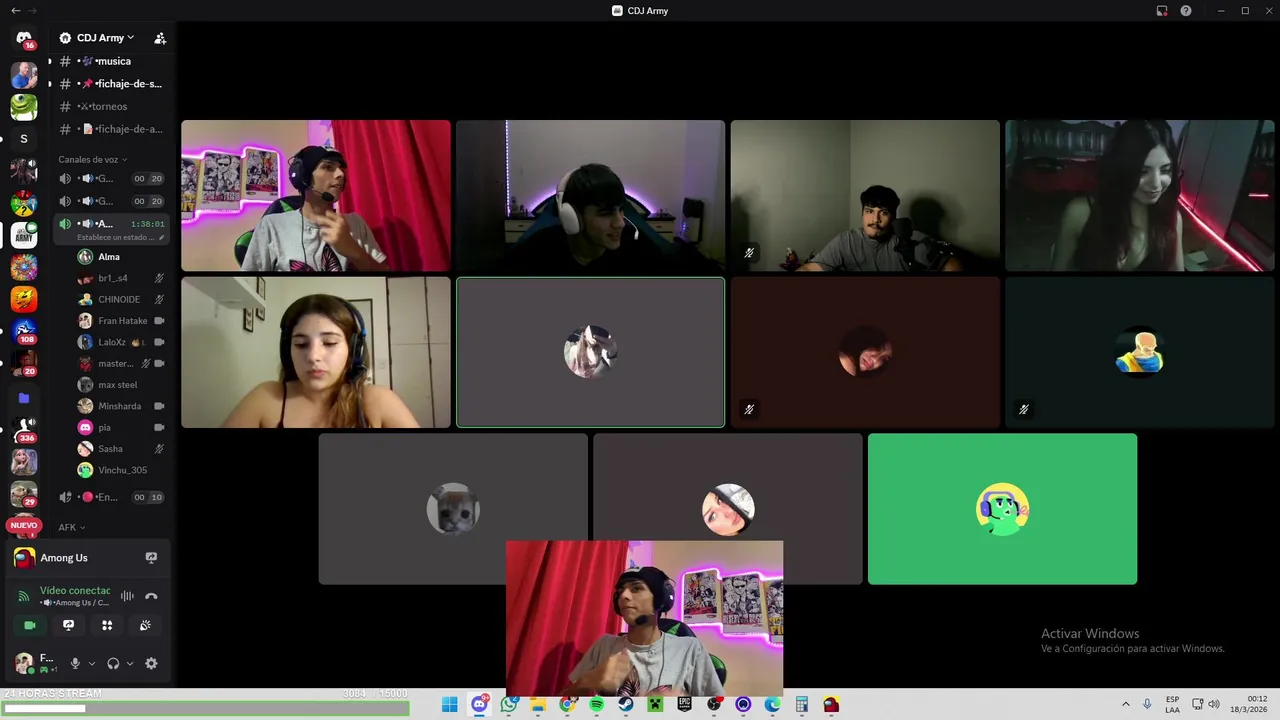This screenshot has width=1280, height=720.
Task: Join the first voice channel showing 00 20
Action: 110,179
